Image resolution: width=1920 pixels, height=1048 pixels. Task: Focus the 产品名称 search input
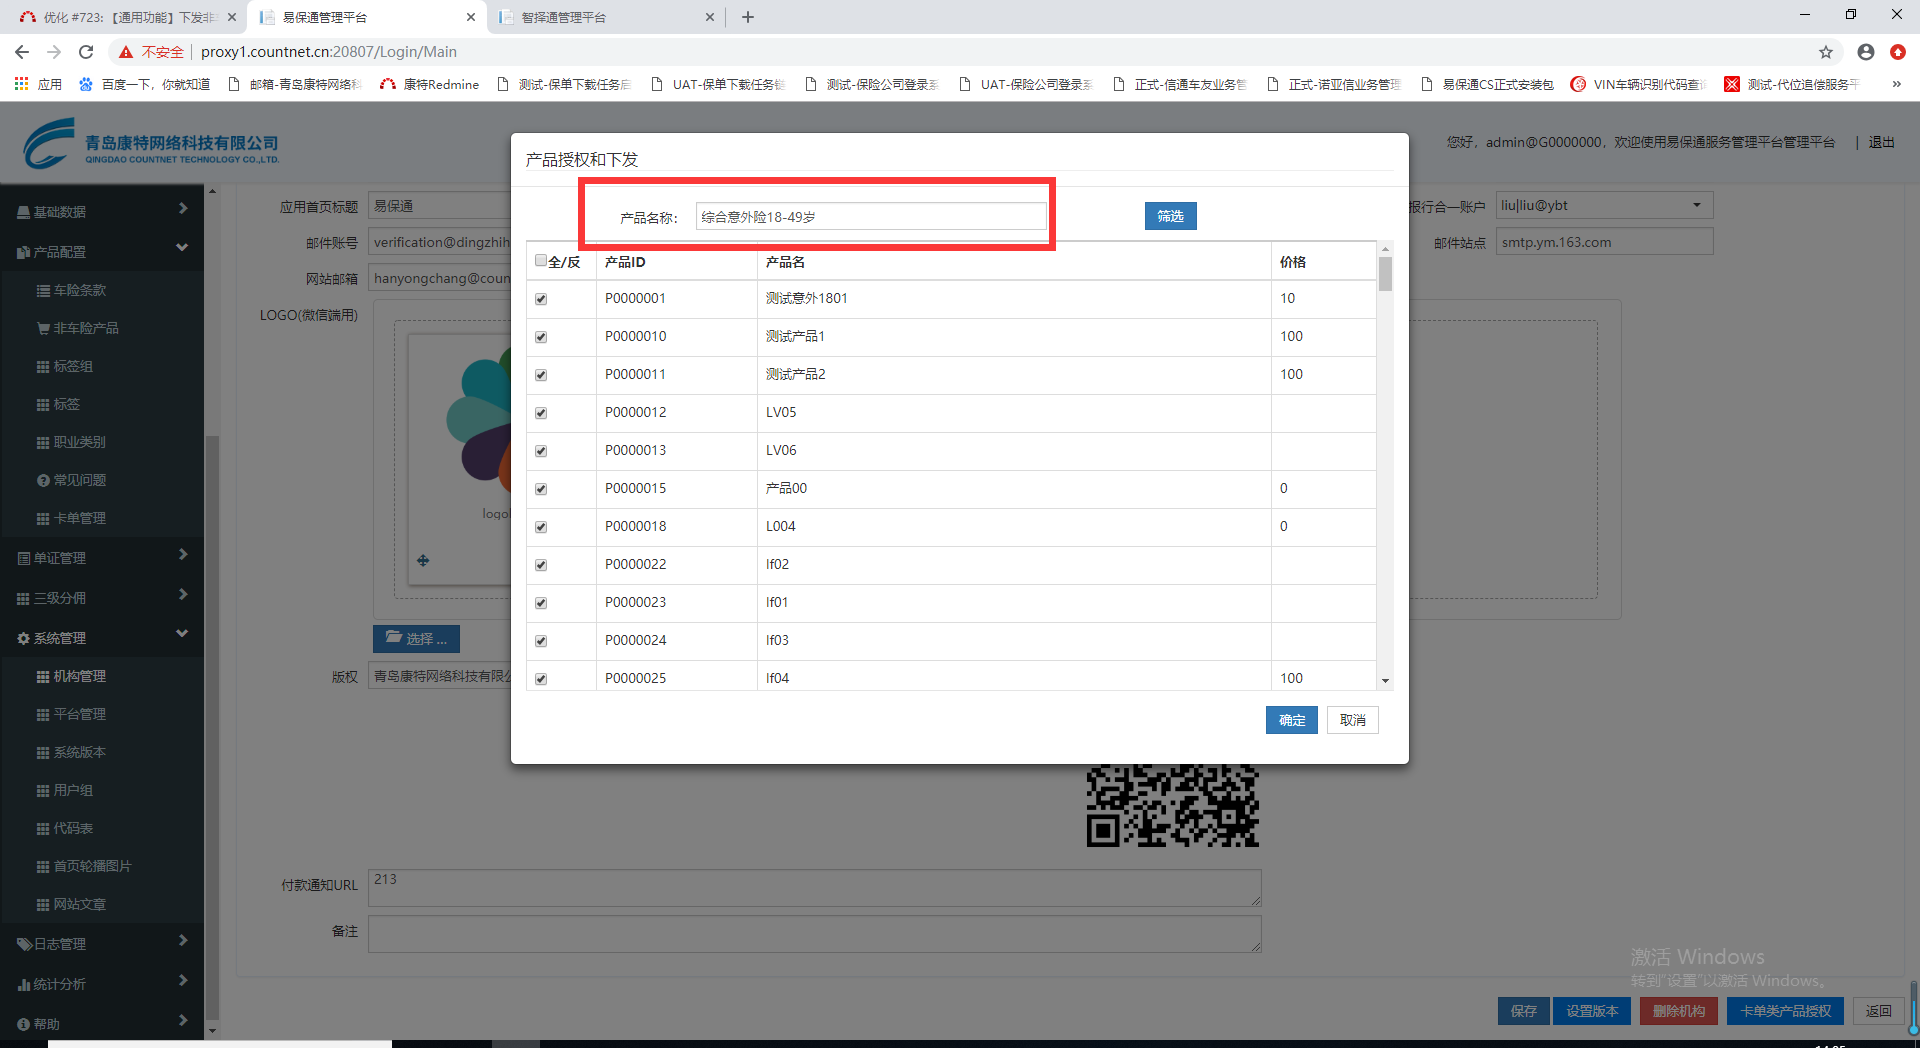coord(871,217)
